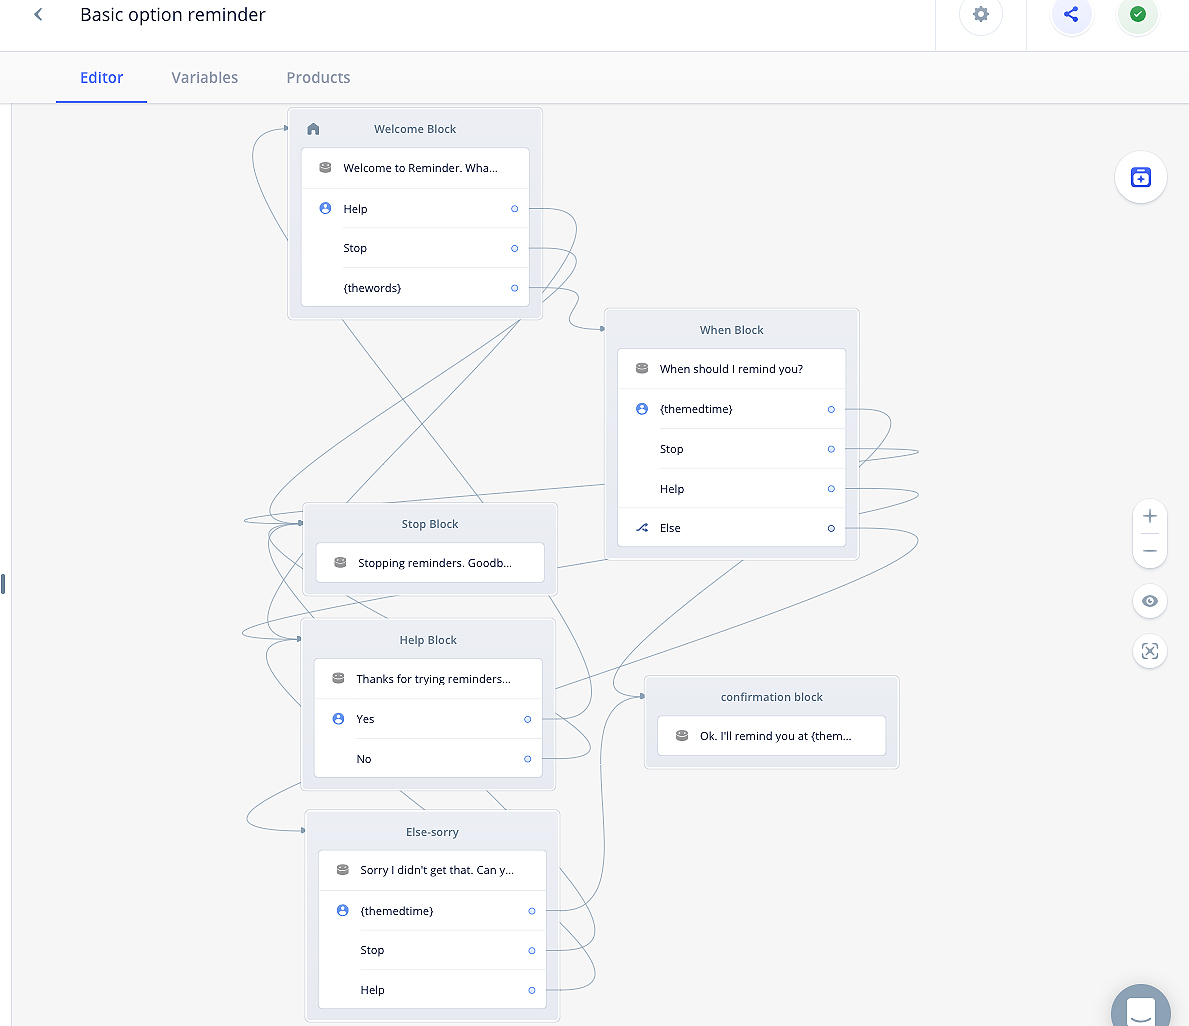Click the Help output port in Welcome Block
The image size is (1189, 1026).
tap(515, 209)
